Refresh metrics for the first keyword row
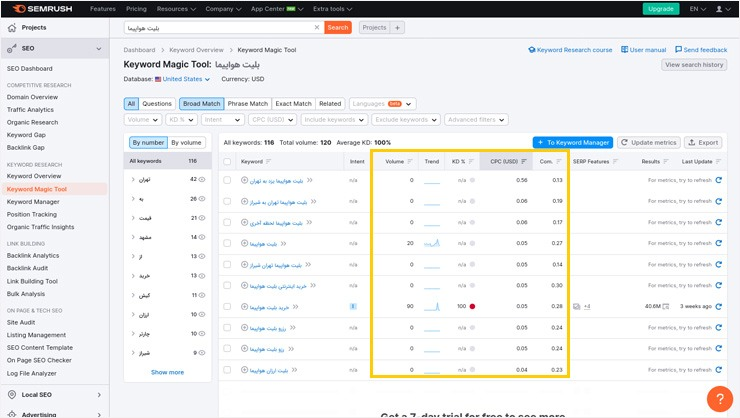This screenshot has width=740, height=418. pyautogui.click(x=718, y=180)
